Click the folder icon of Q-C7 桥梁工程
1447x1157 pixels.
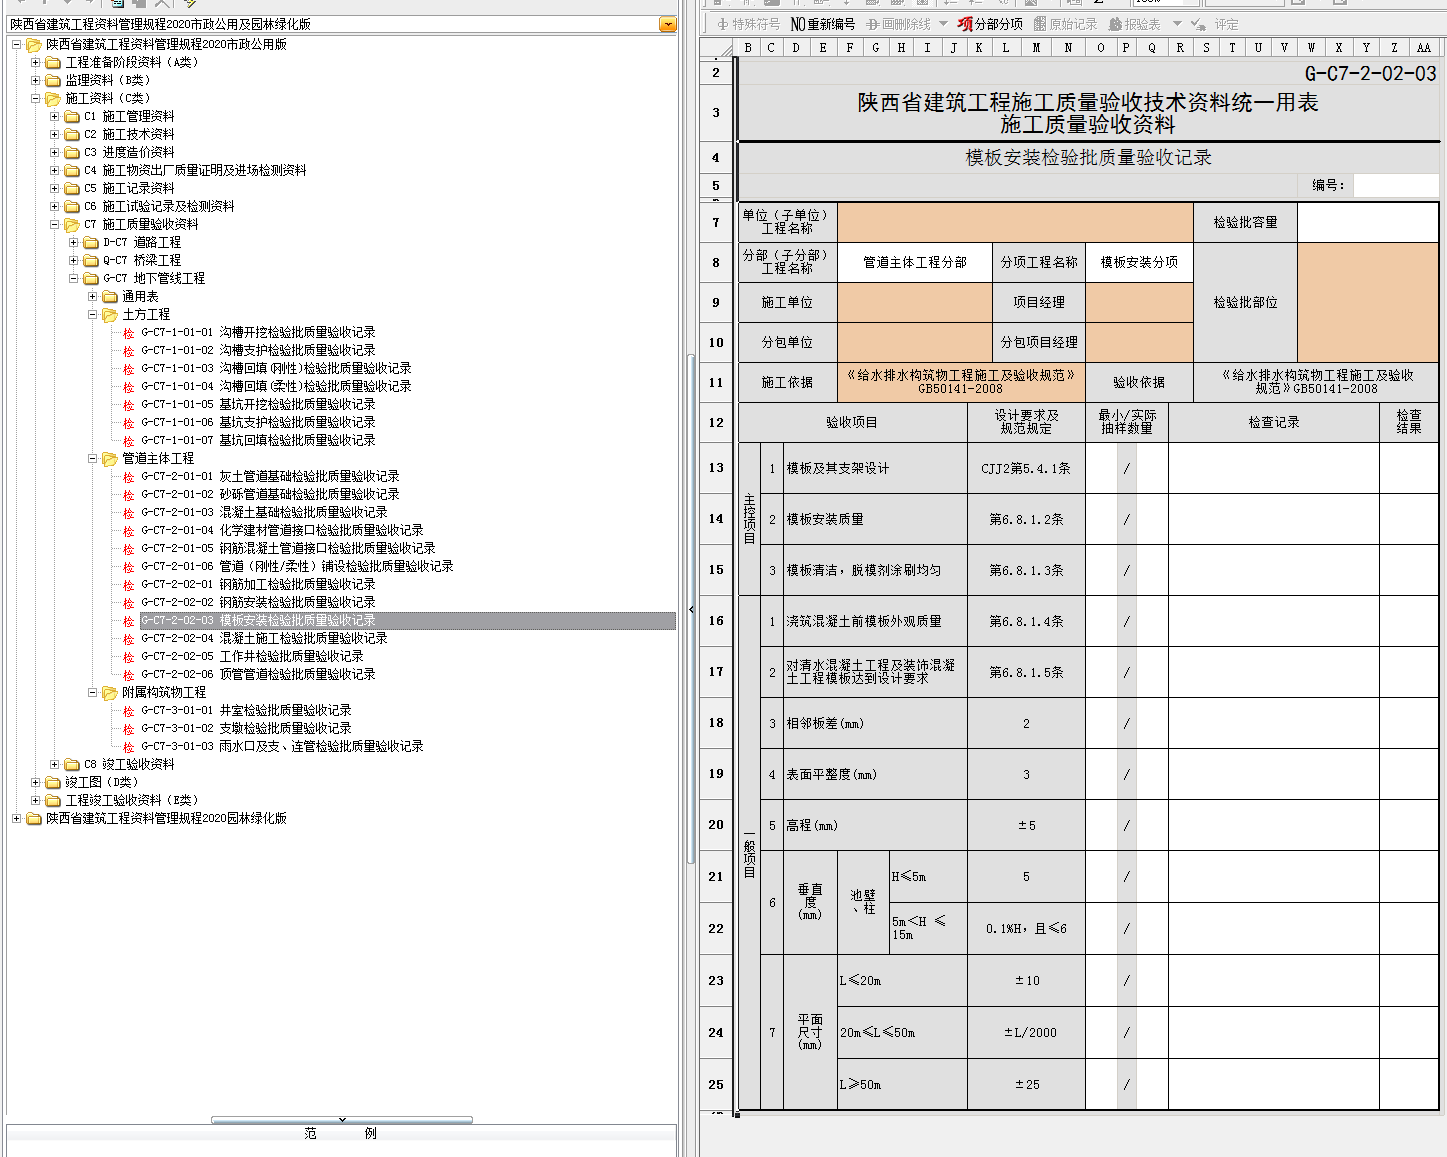[x=91, y=260]
